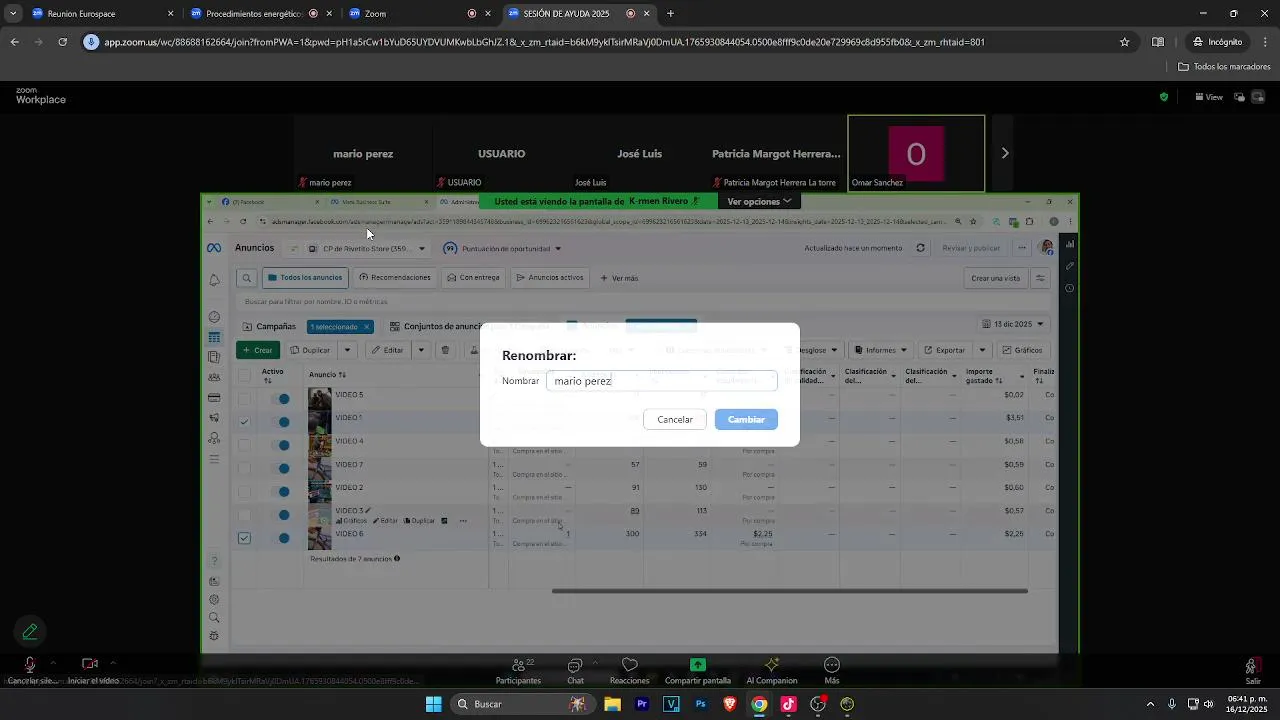Open TikTok from the taskbar
Image resolution: width=1280 pixels, height=720 pixels.
789,704
